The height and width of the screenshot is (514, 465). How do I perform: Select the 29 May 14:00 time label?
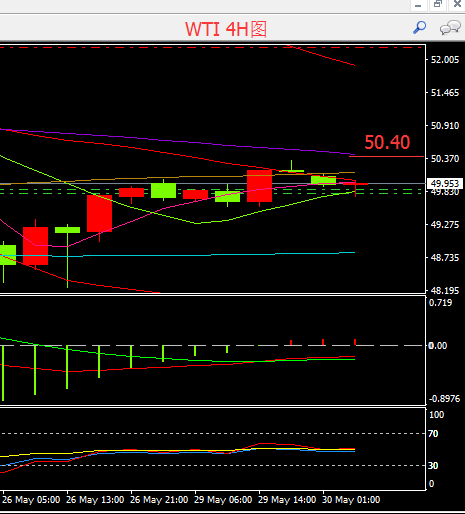(x=287, y=500)
